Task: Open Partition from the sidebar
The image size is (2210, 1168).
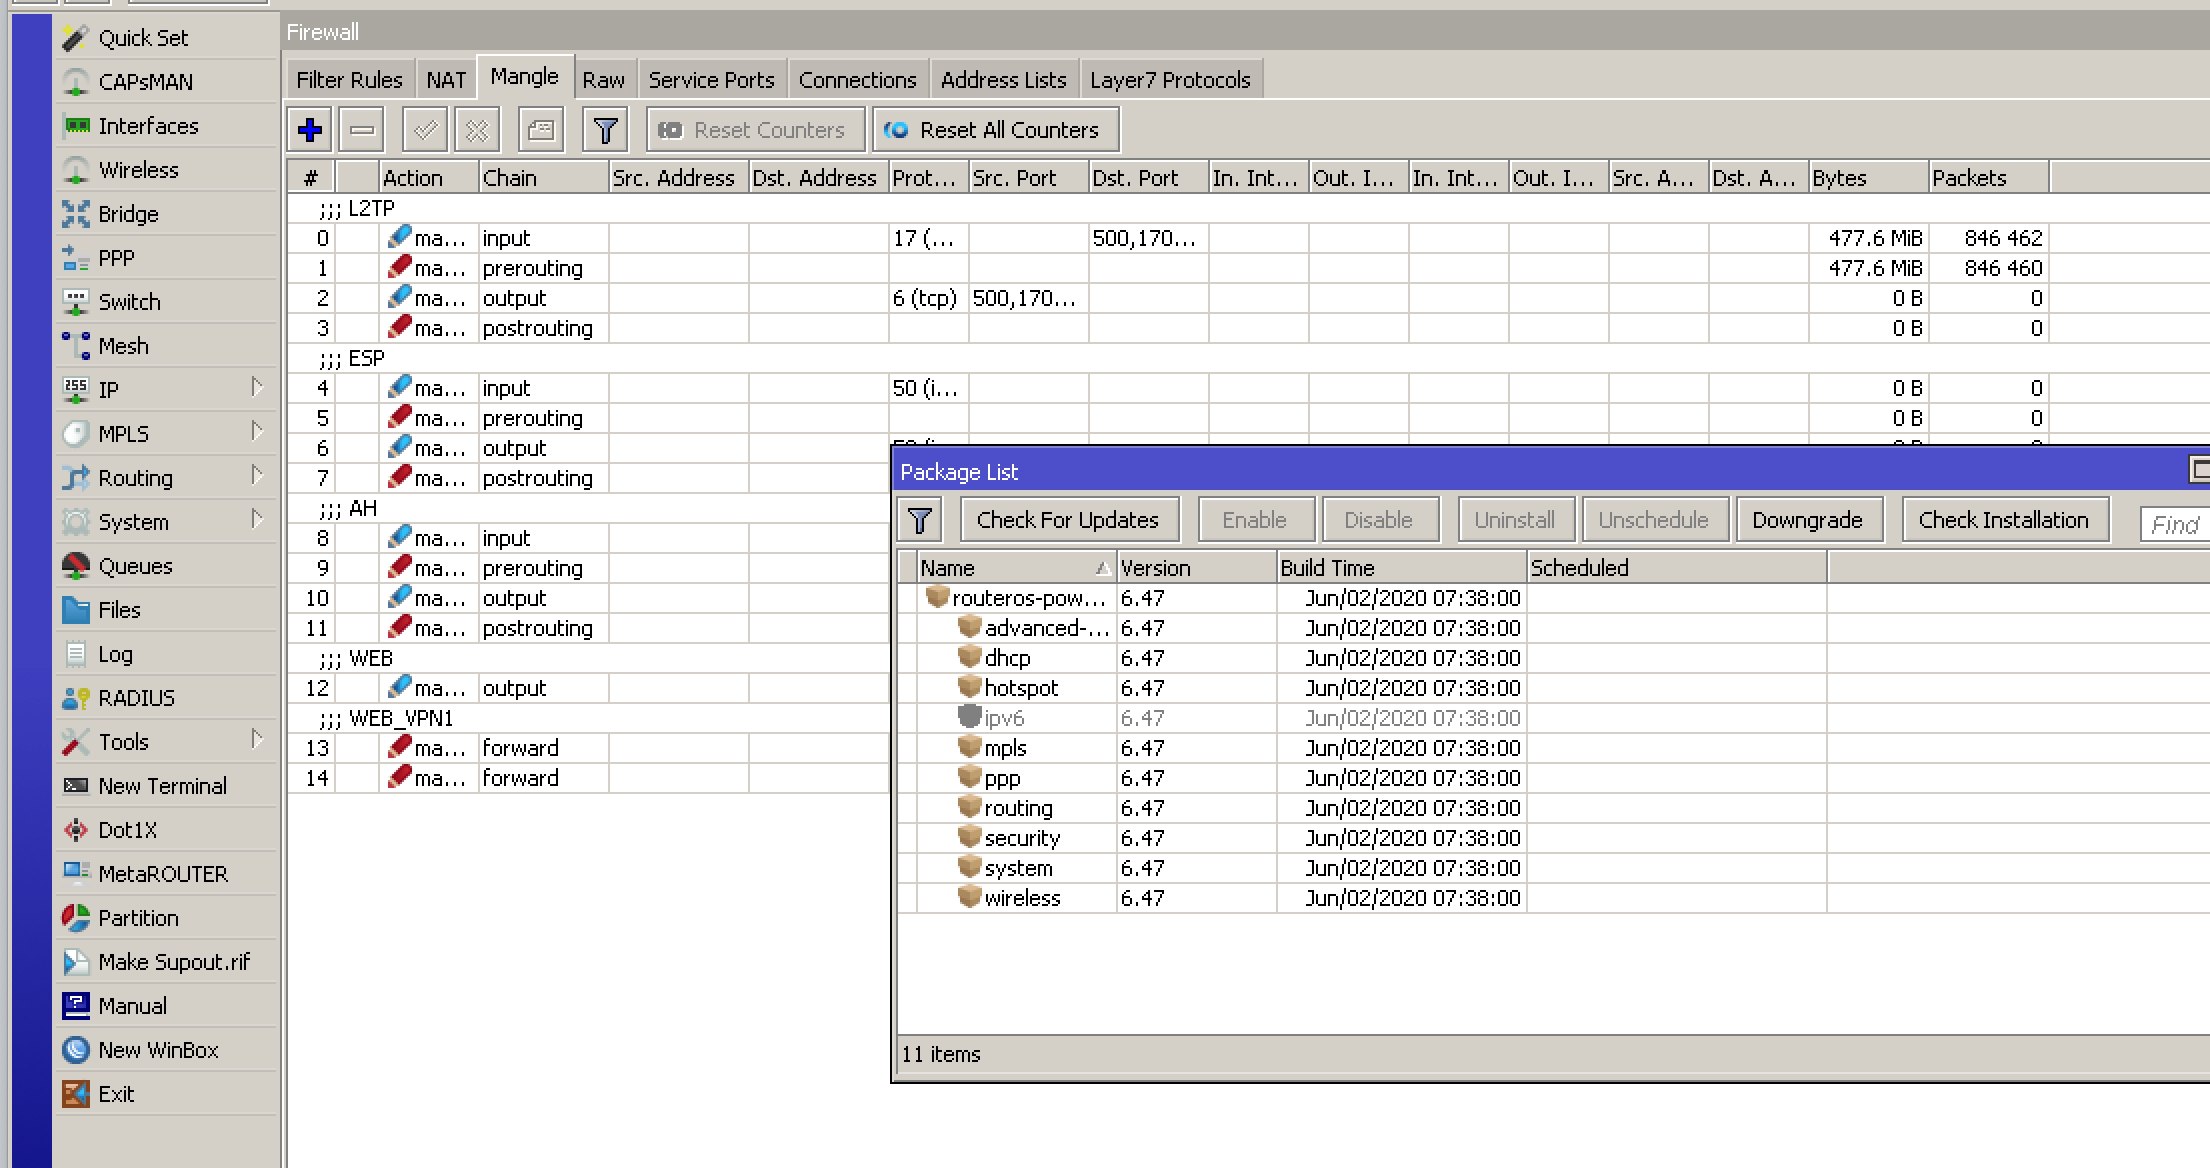Action: 165,918
